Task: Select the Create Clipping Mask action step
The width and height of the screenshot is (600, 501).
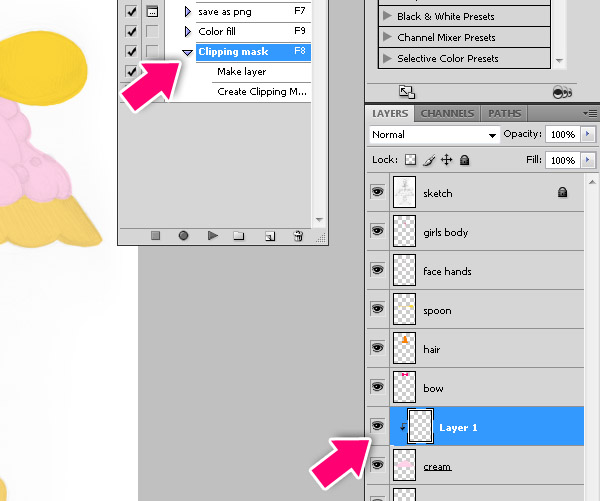Action: [262, 92]
